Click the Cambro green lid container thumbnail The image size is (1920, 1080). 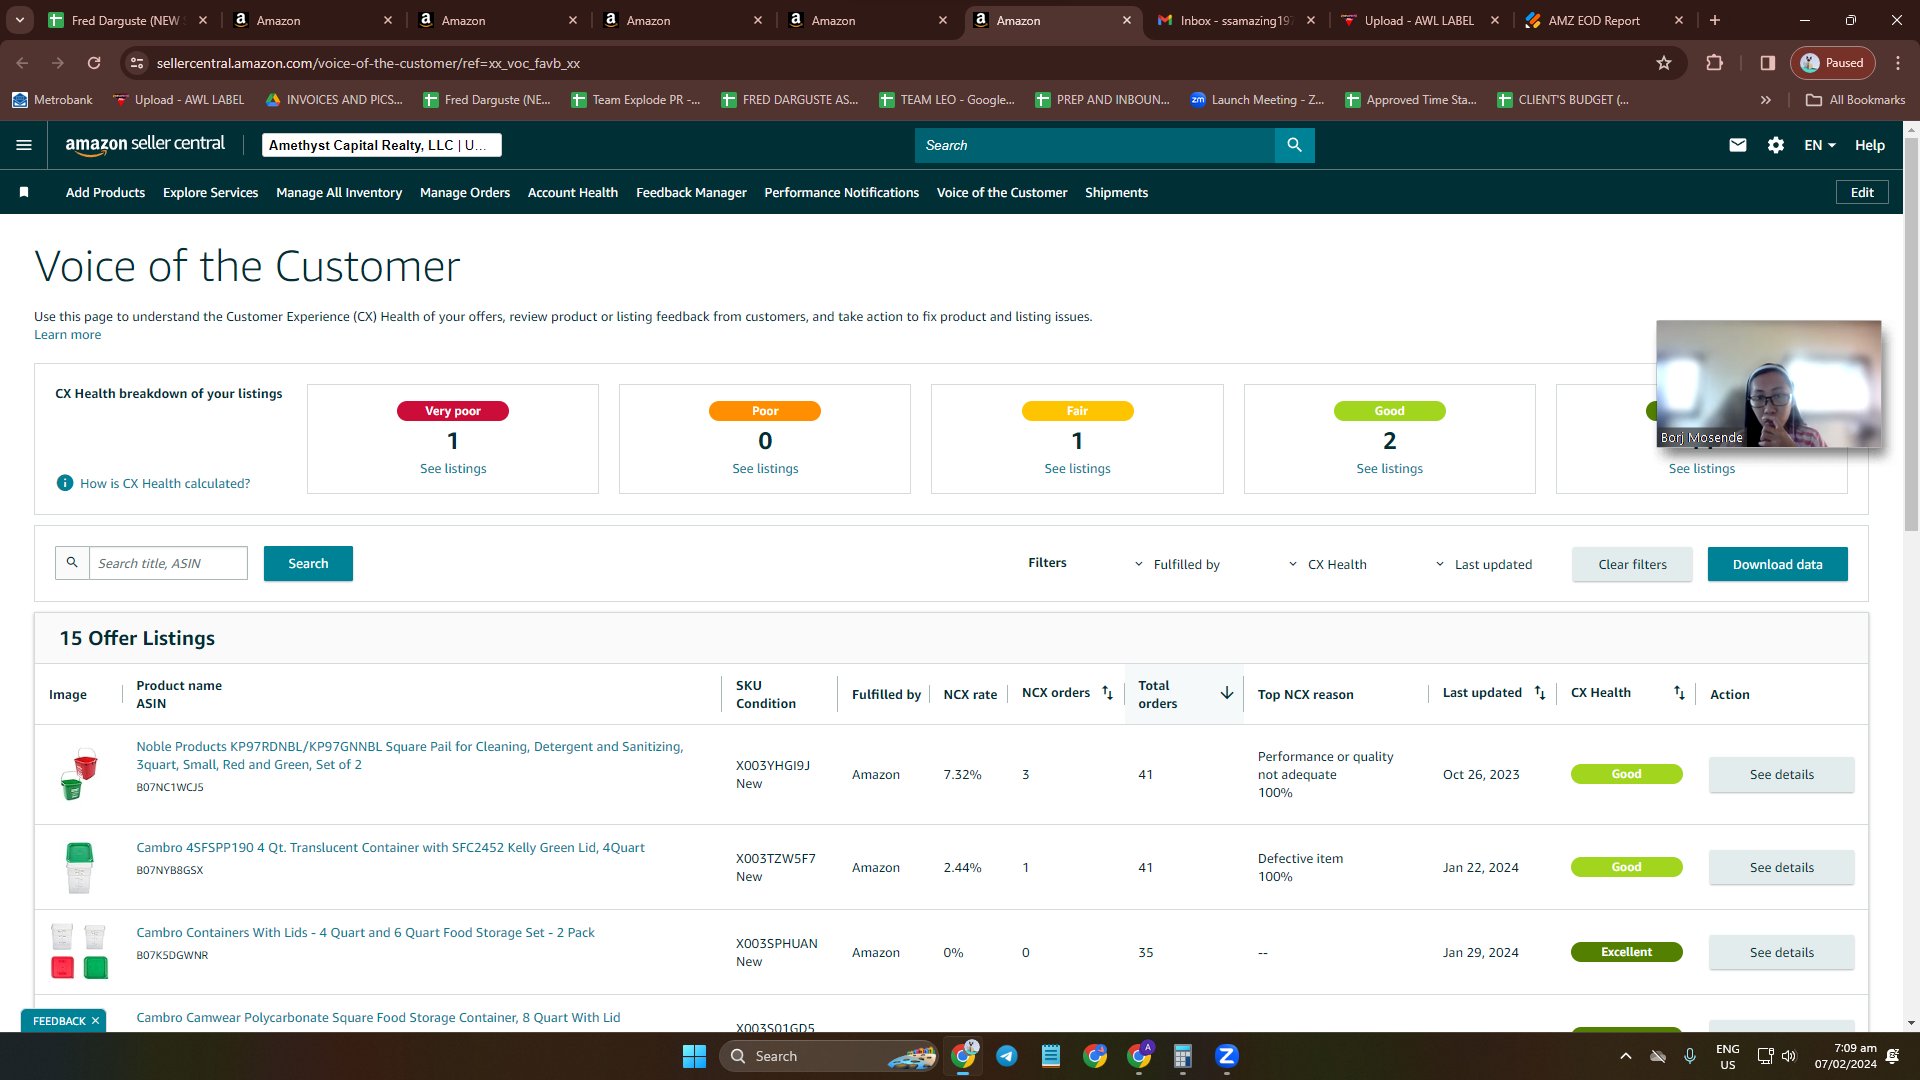pos(78,867)
